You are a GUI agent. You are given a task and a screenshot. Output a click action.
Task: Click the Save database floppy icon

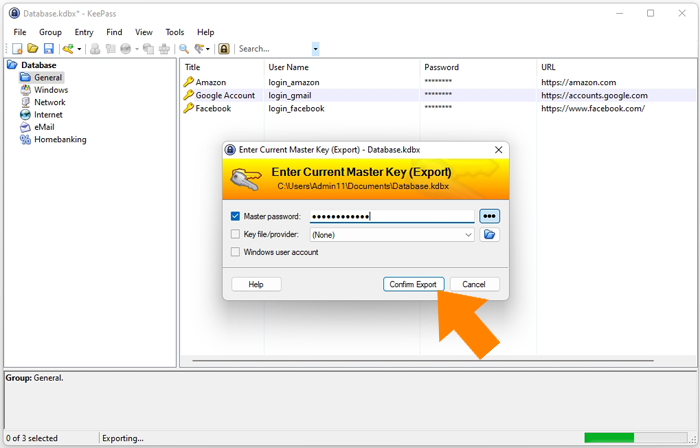pyautogui.click(x=47, y=48)
